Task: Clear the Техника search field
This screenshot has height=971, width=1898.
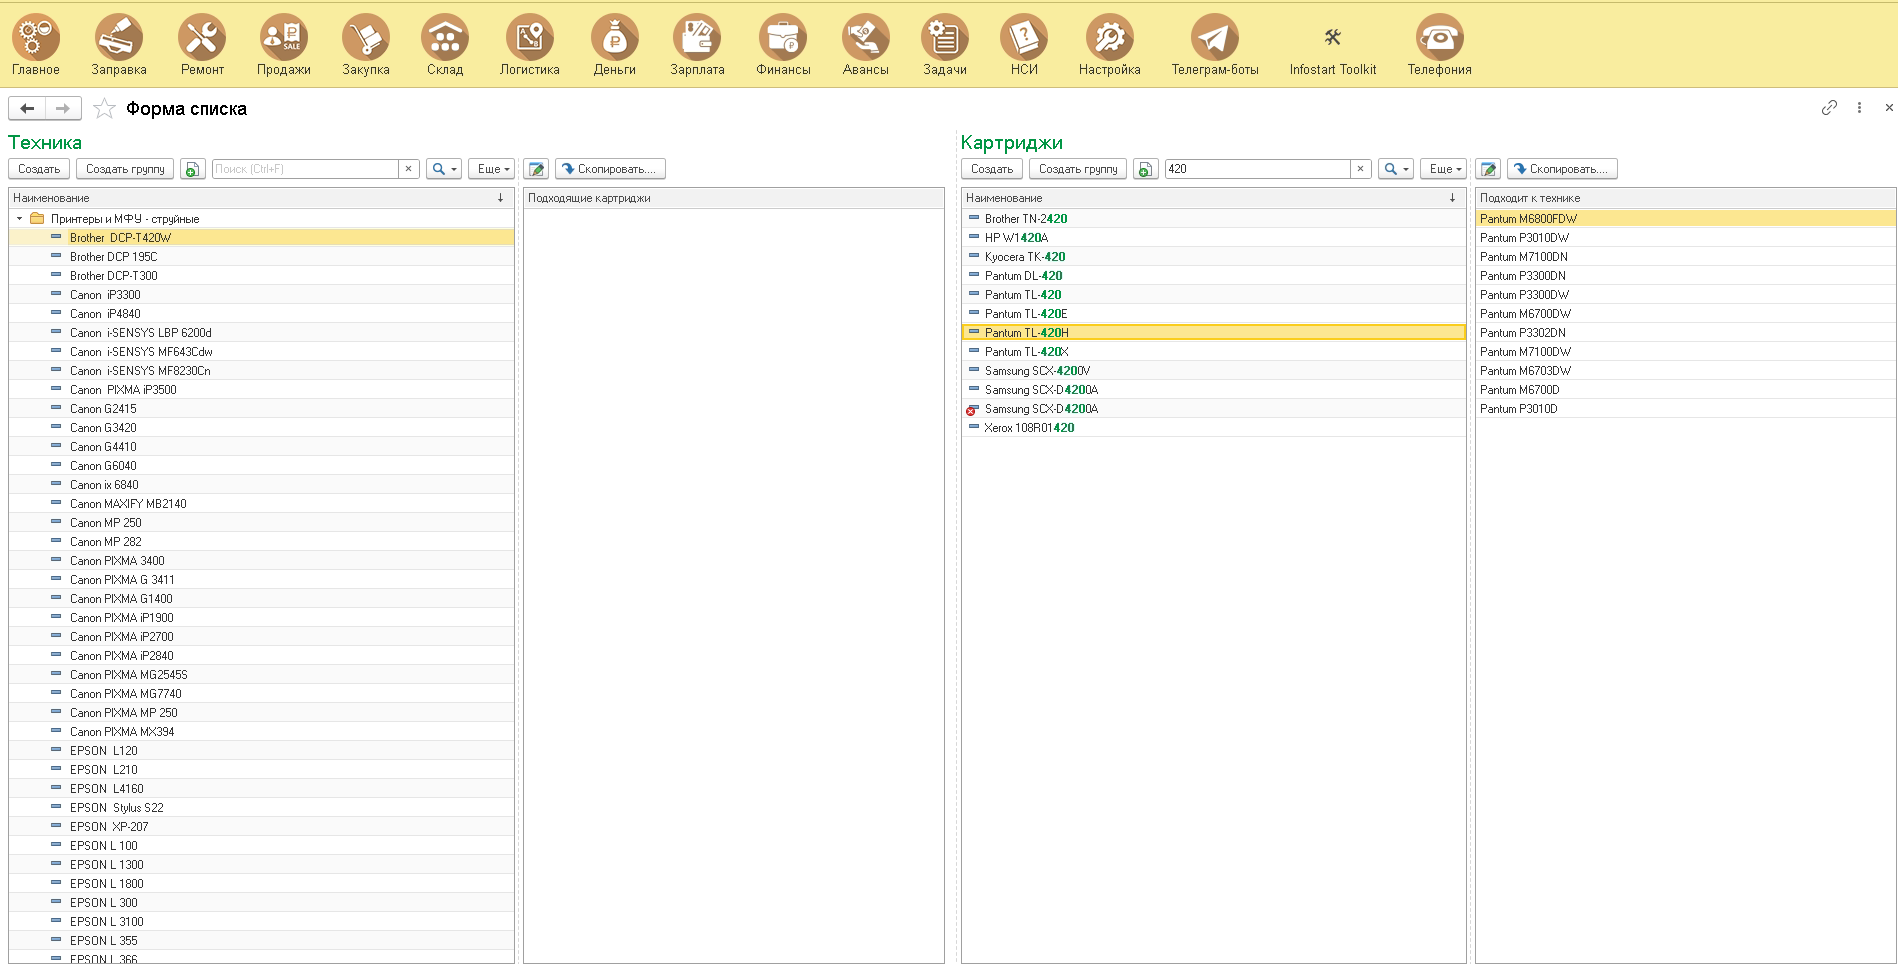Action: coord(408,169)
